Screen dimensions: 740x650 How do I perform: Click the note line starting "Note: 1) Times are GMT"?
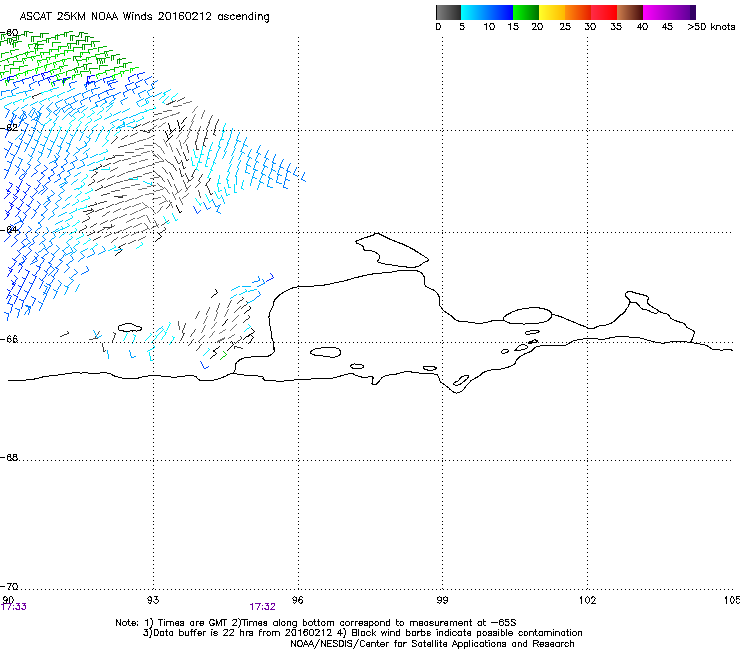tap(316, 623)
